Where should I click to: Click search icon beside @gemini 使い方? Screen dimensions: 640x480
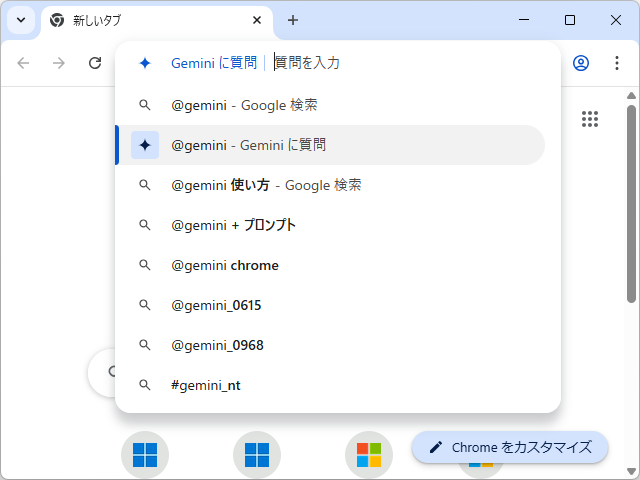145,185
